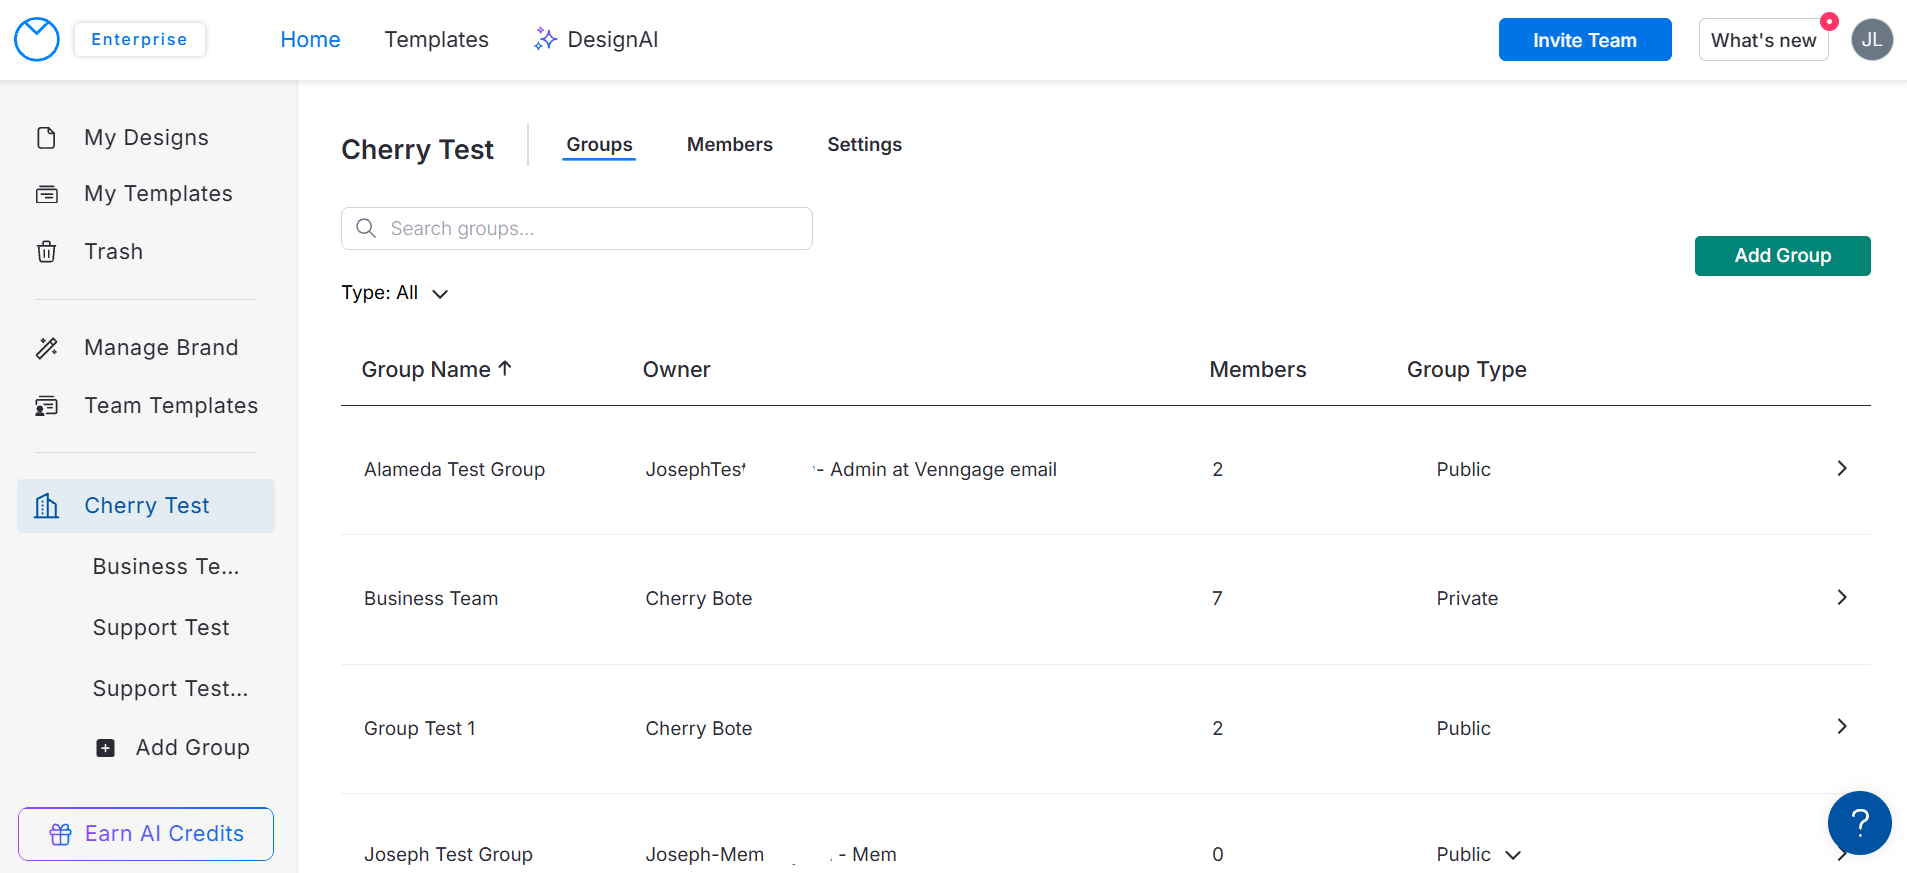This screenshot has height=873, width=1907.
Task: Click the gift icon in Earn AI Credits
Action: (61, 834)
